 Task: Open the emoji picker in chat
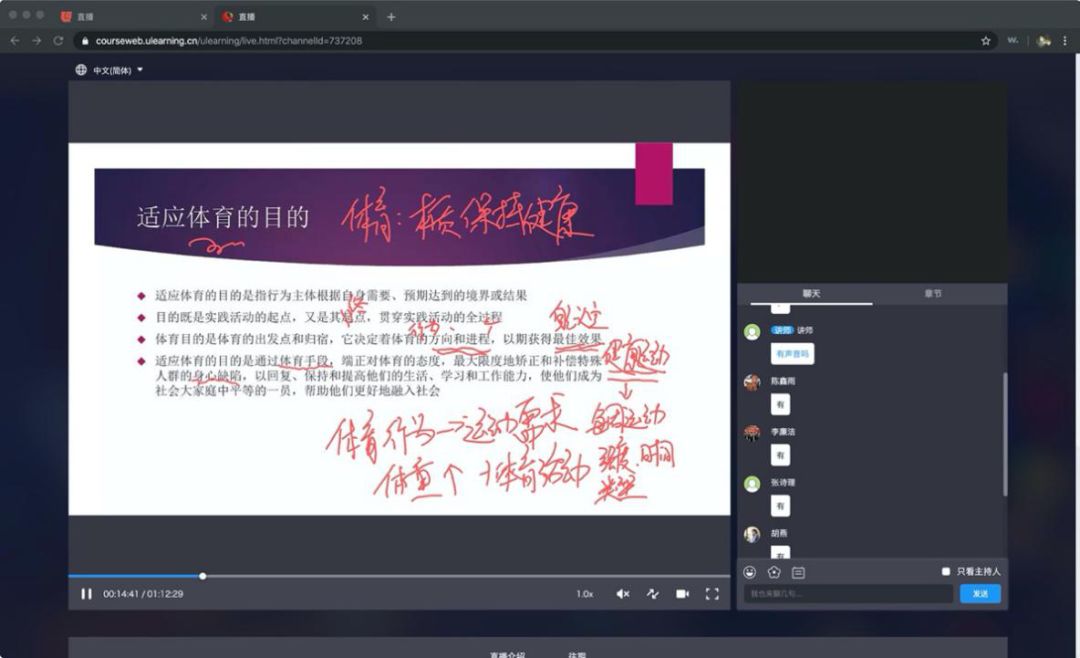point(750,572)
